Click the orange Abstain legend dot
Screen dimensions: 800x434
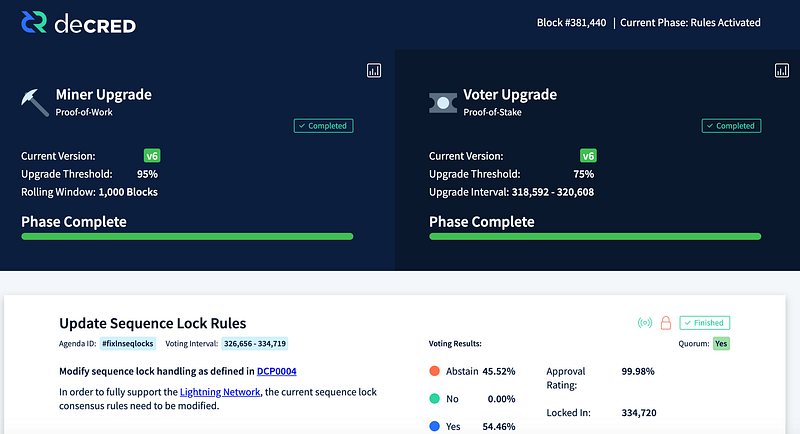tap(435, 371)
